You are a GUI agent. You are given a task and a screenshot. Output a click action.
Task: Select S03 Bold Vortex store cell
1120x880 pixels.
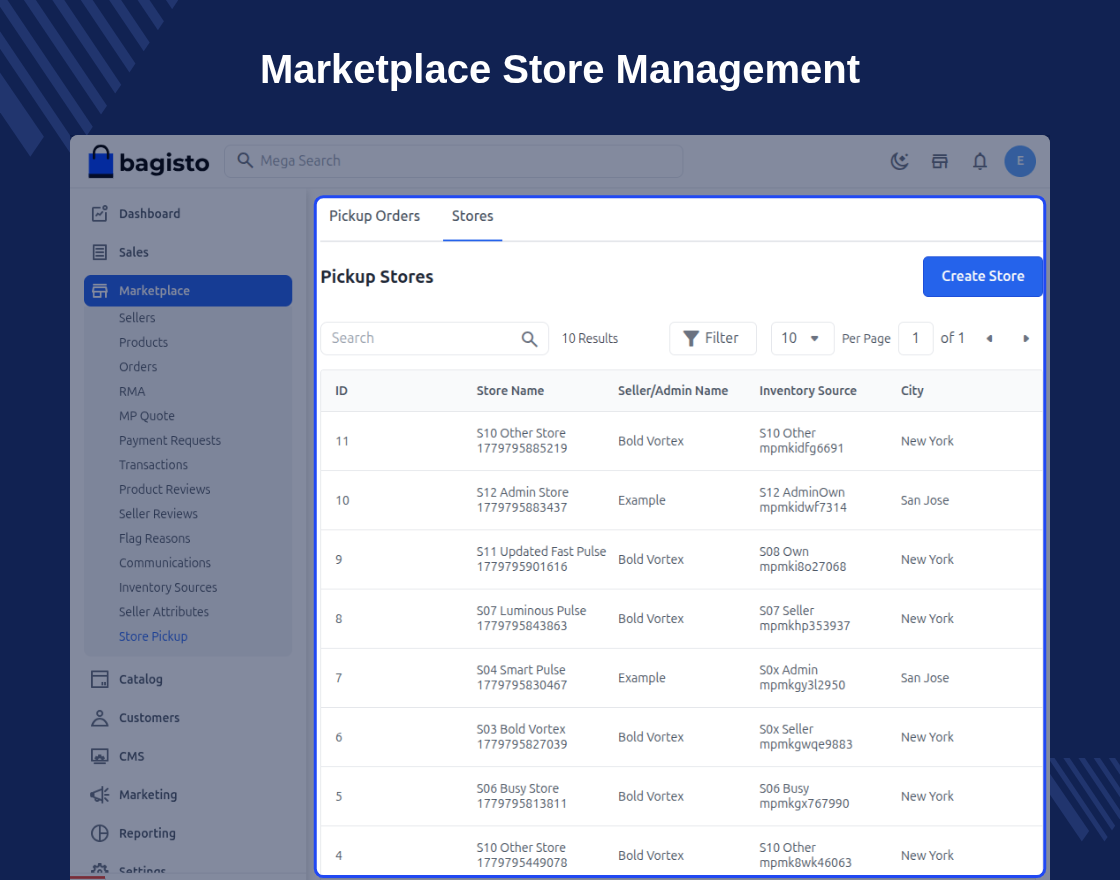[522, 737]
